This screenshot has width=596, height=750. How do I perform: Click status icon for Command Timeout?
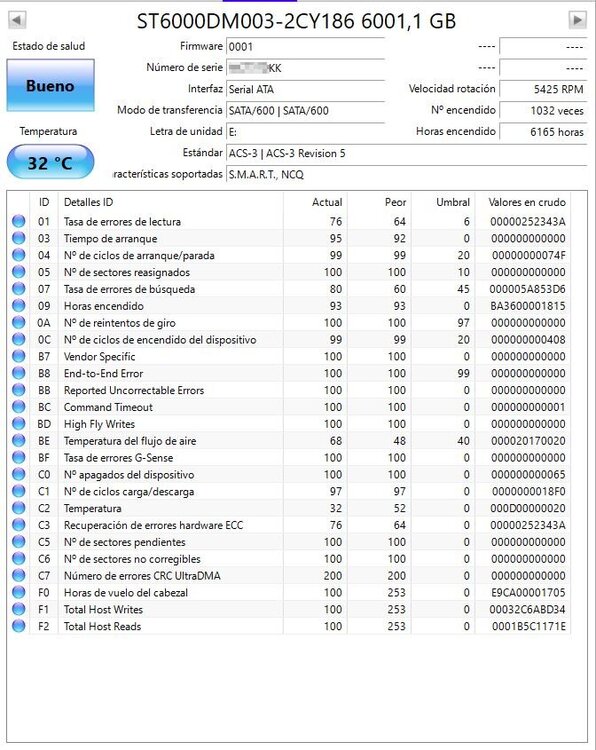point(19,407)
